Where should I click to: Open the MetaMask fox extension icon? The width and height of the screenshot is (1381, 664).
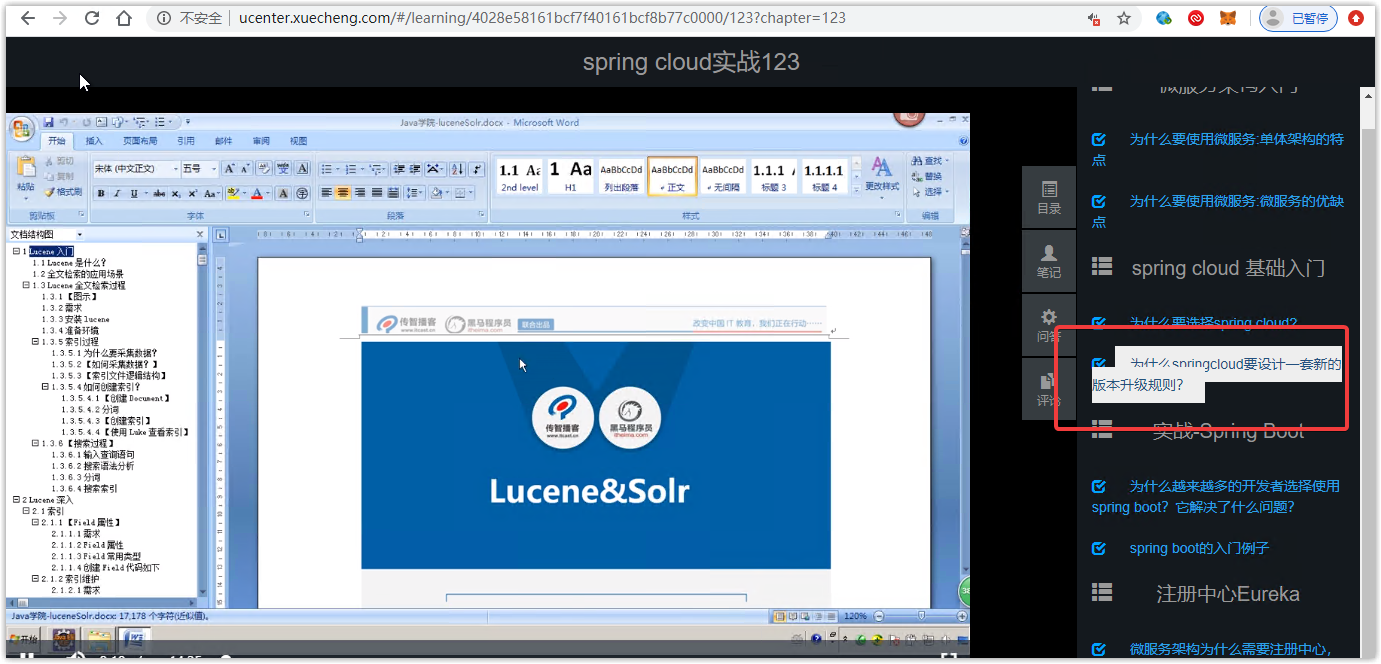point(1227,18)
